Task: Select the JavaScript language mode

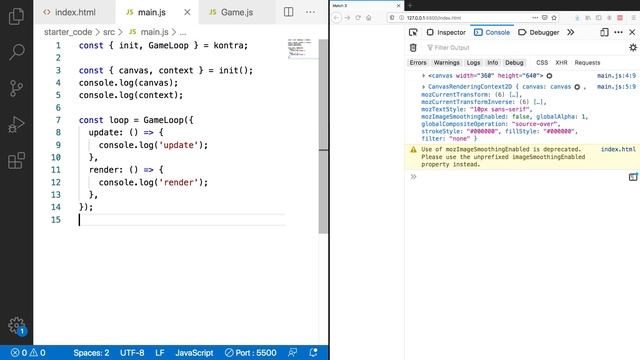Action: [x=194, y=353]
